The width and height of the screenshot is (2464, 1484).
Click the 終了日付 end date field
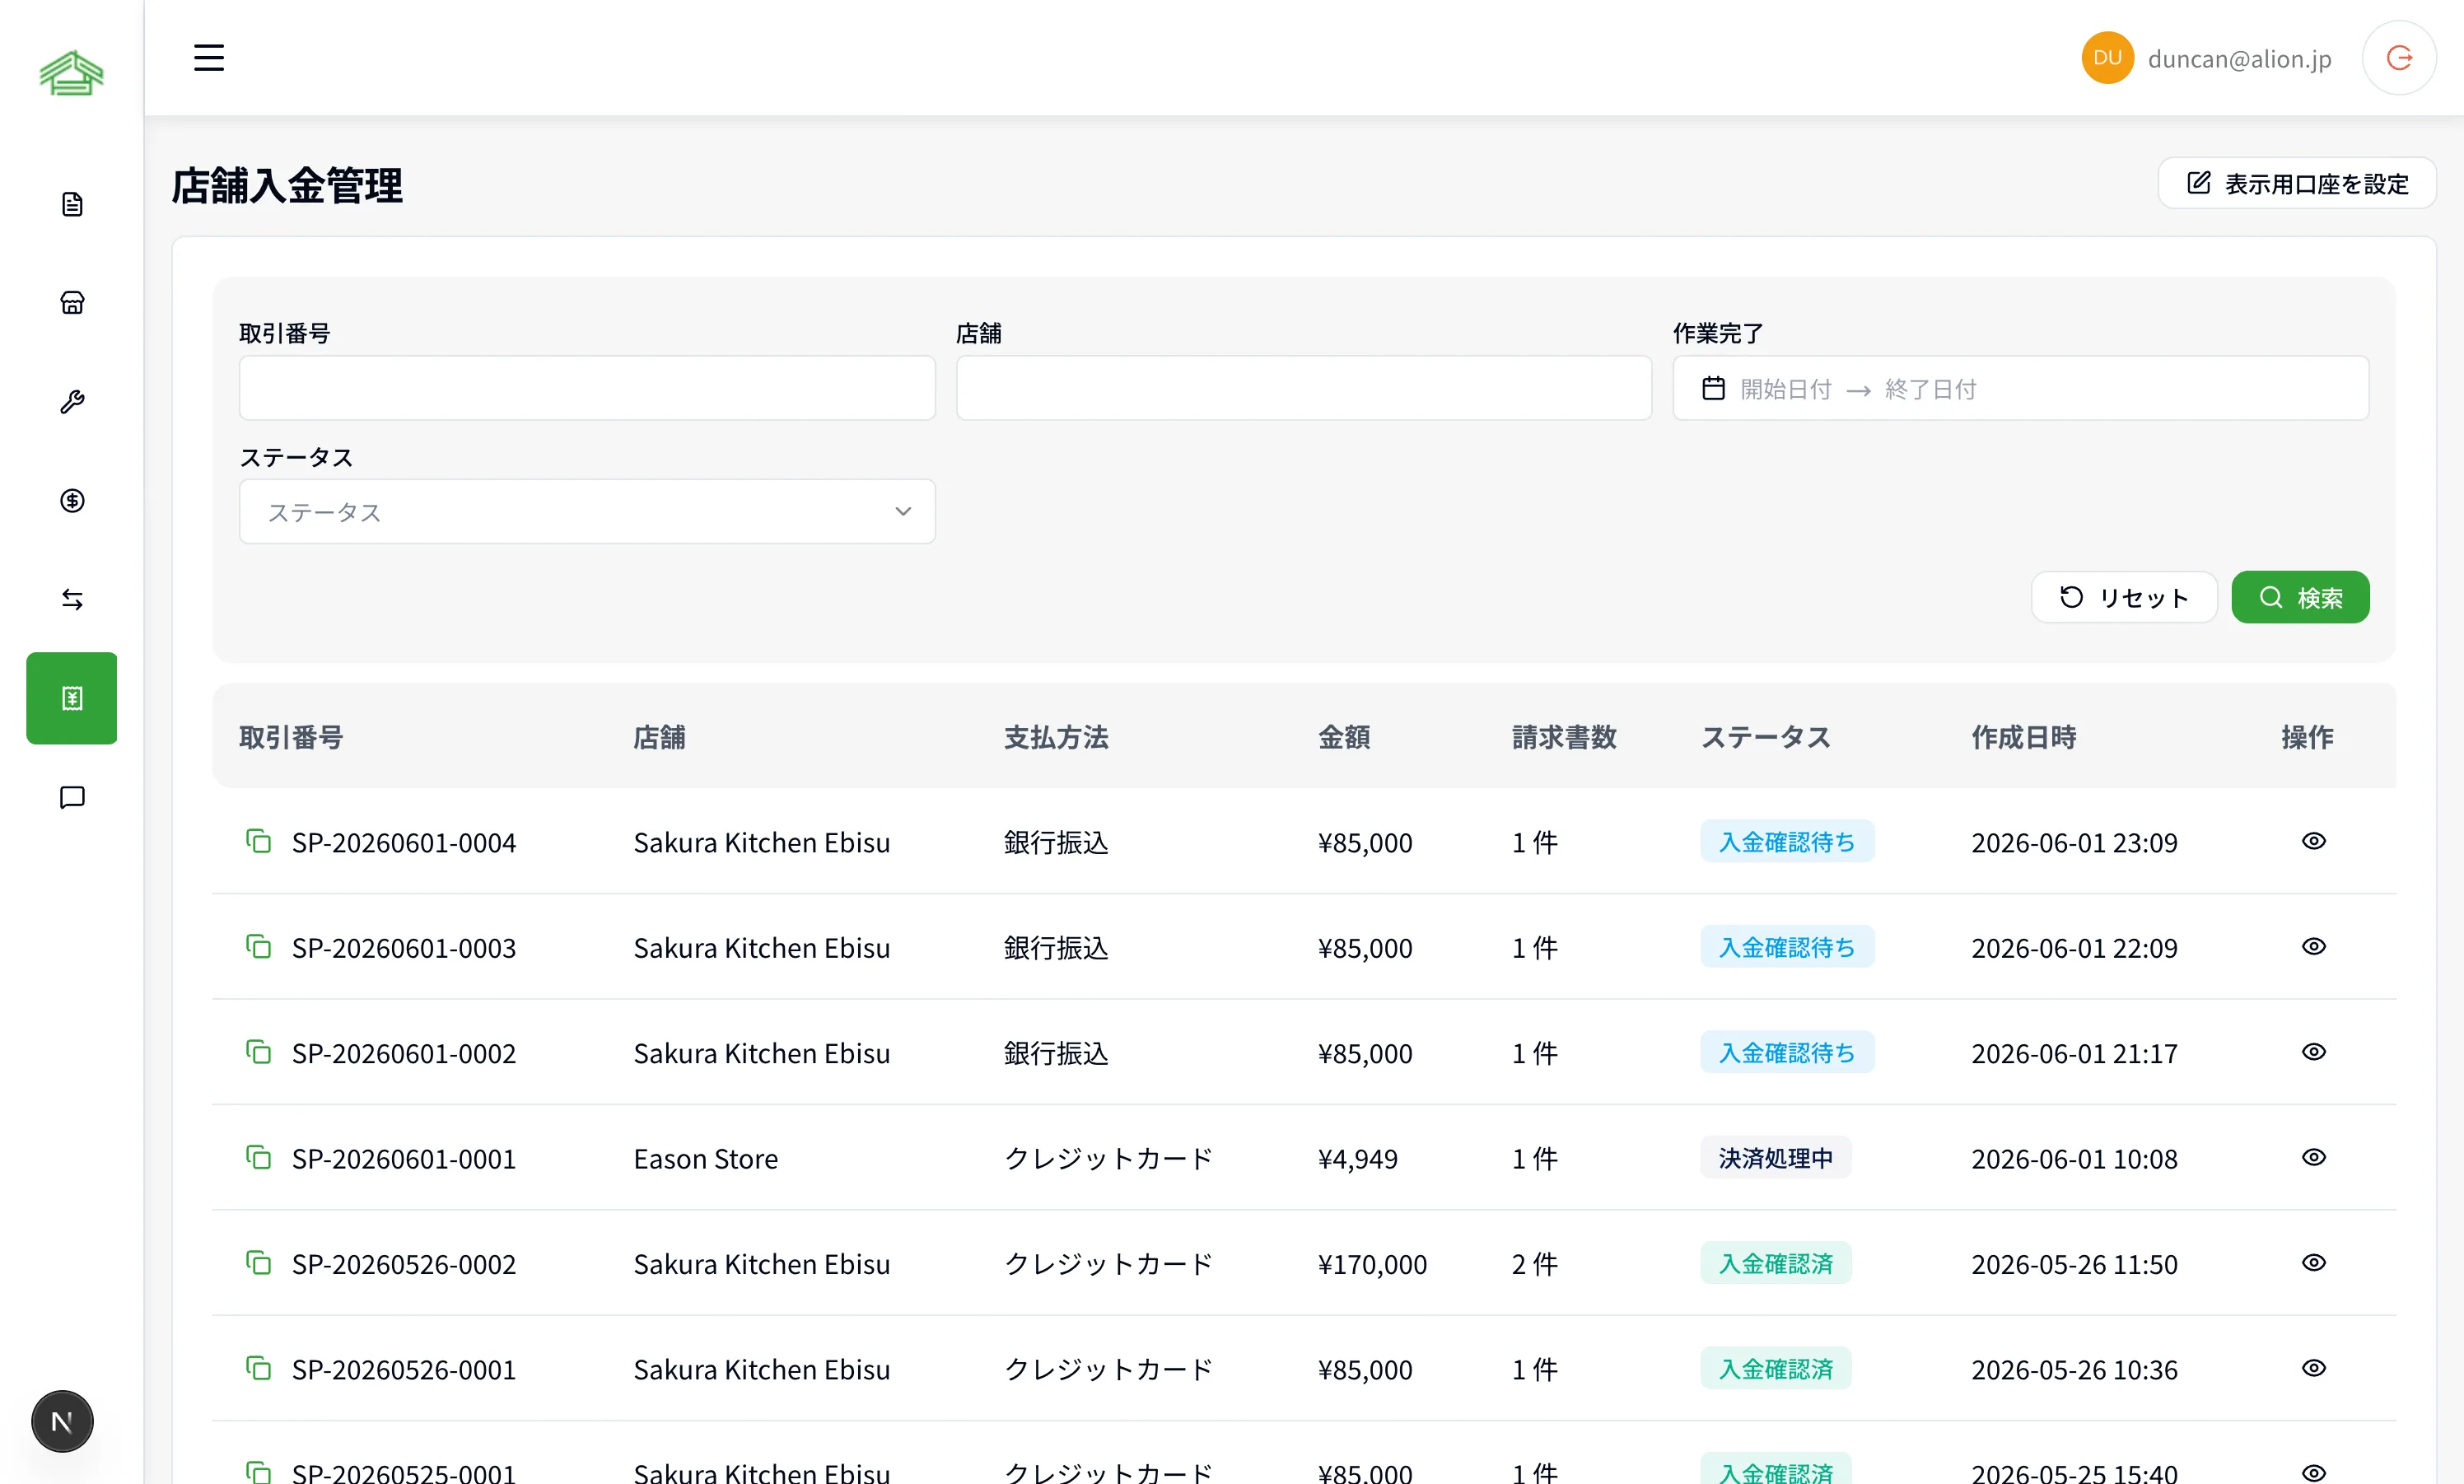coord(1930,389)
